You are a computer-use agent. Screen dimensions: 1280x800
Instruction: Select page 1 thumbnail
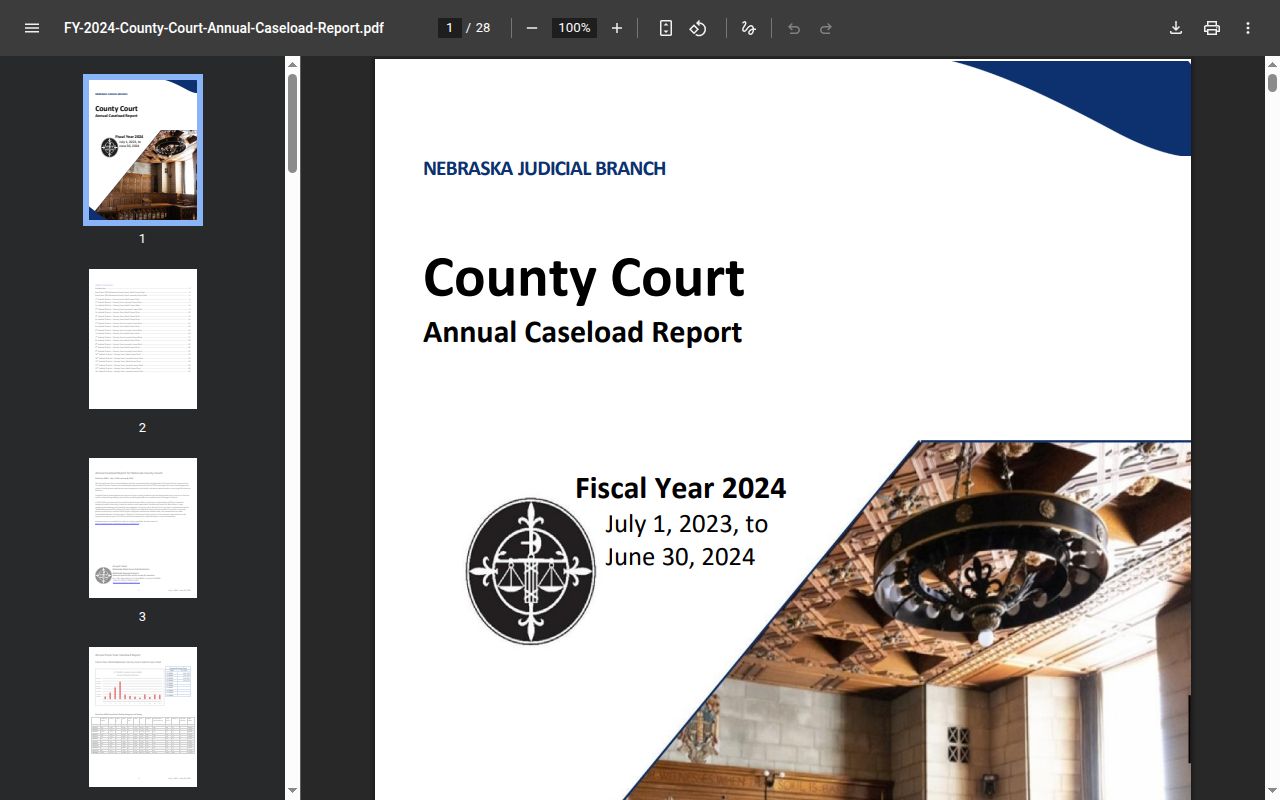[143, 150]
